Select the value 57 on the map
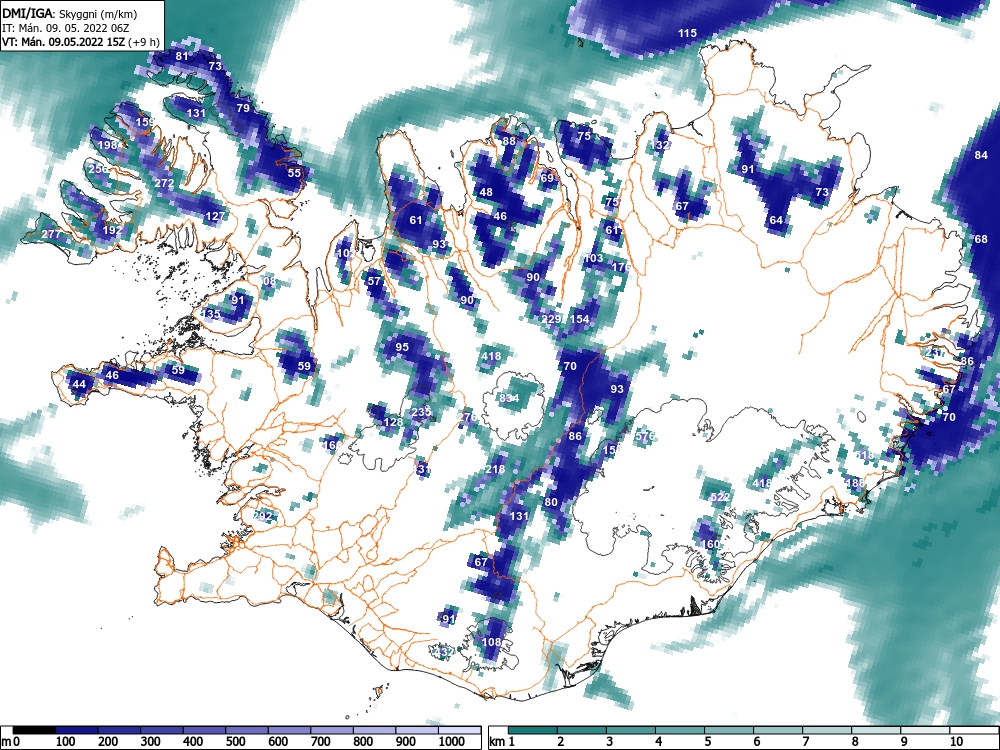Screen dimensions: 1000x750 tap(374, 281)
